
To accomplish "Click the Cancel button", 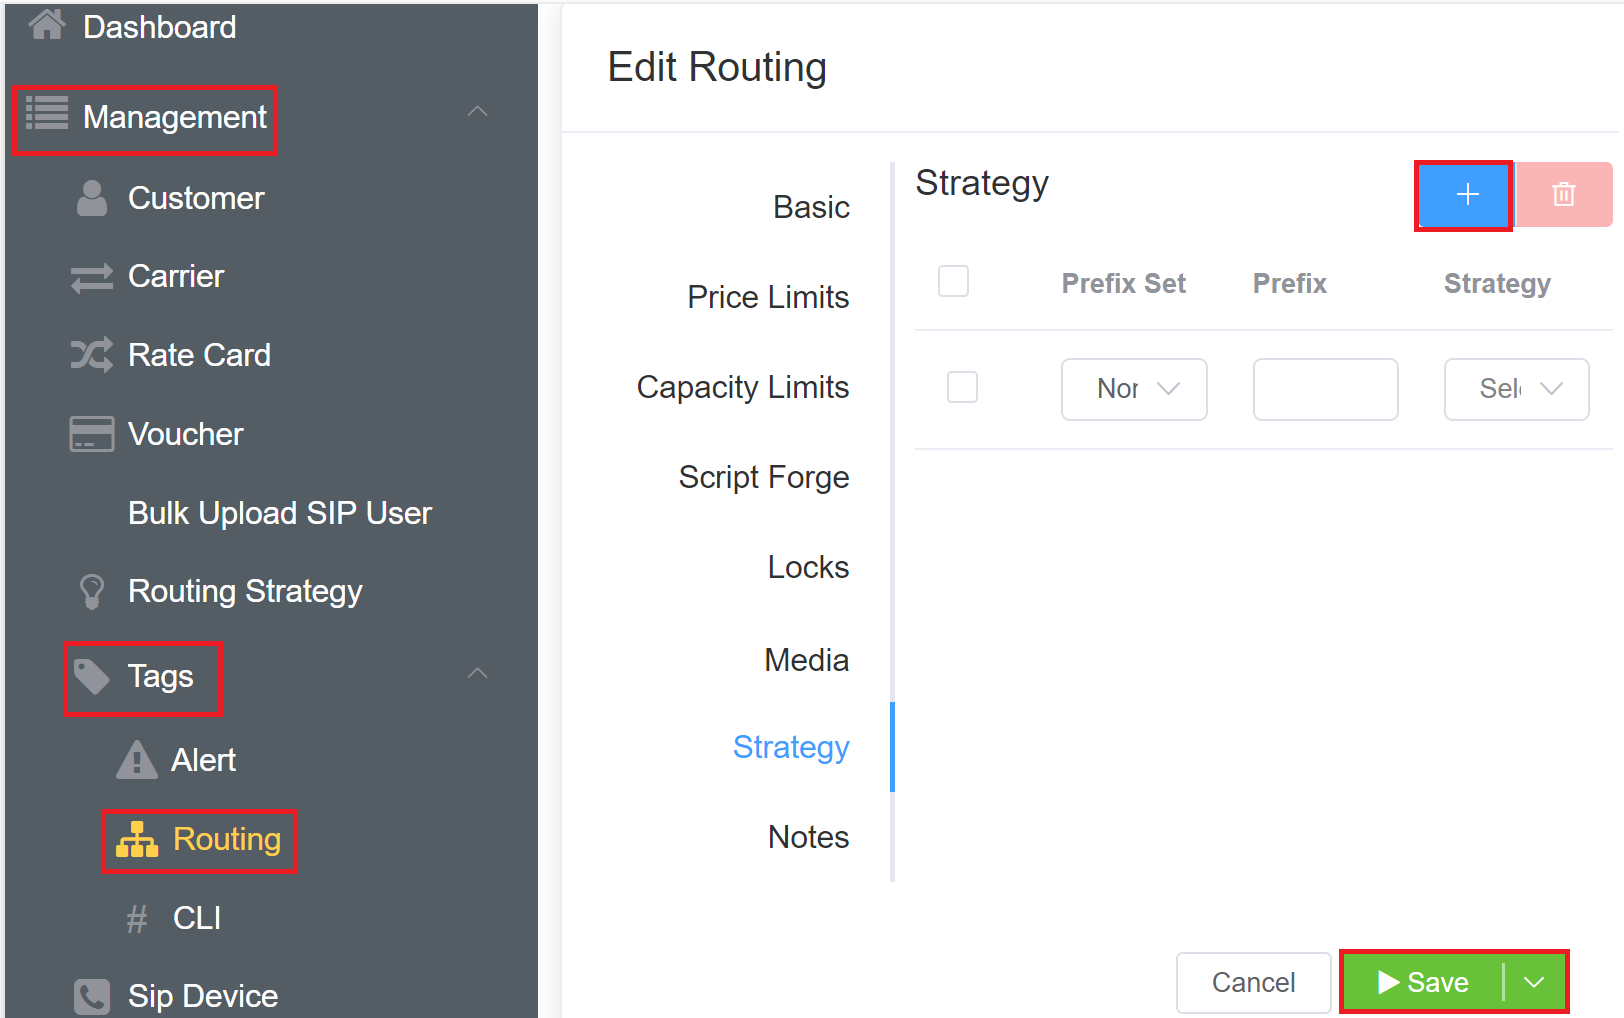I will coord(1253,982).
